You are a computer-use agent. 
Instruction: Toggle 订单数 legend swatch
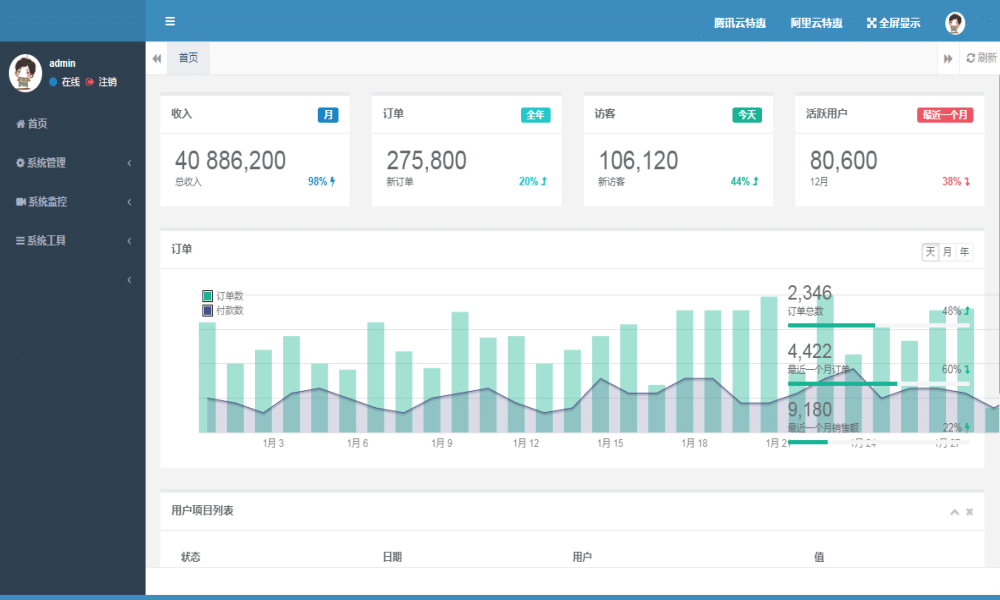[x=207, y=296]
